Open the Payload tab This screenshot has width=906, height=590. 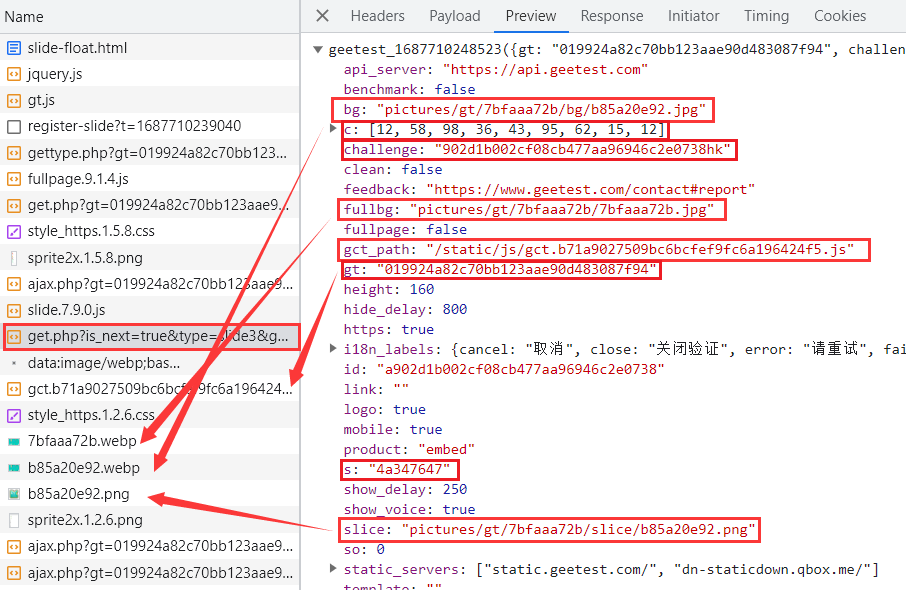pos(455,16)
